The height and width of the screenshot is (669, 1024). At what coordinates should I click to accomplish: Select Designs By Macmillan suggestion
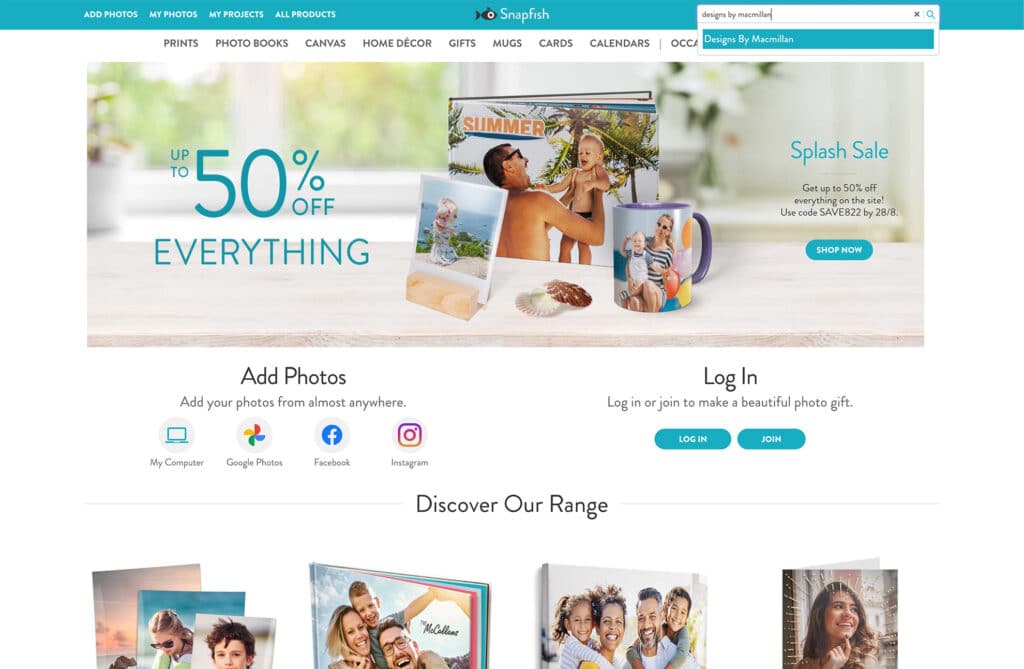click(x=818, y=39)
